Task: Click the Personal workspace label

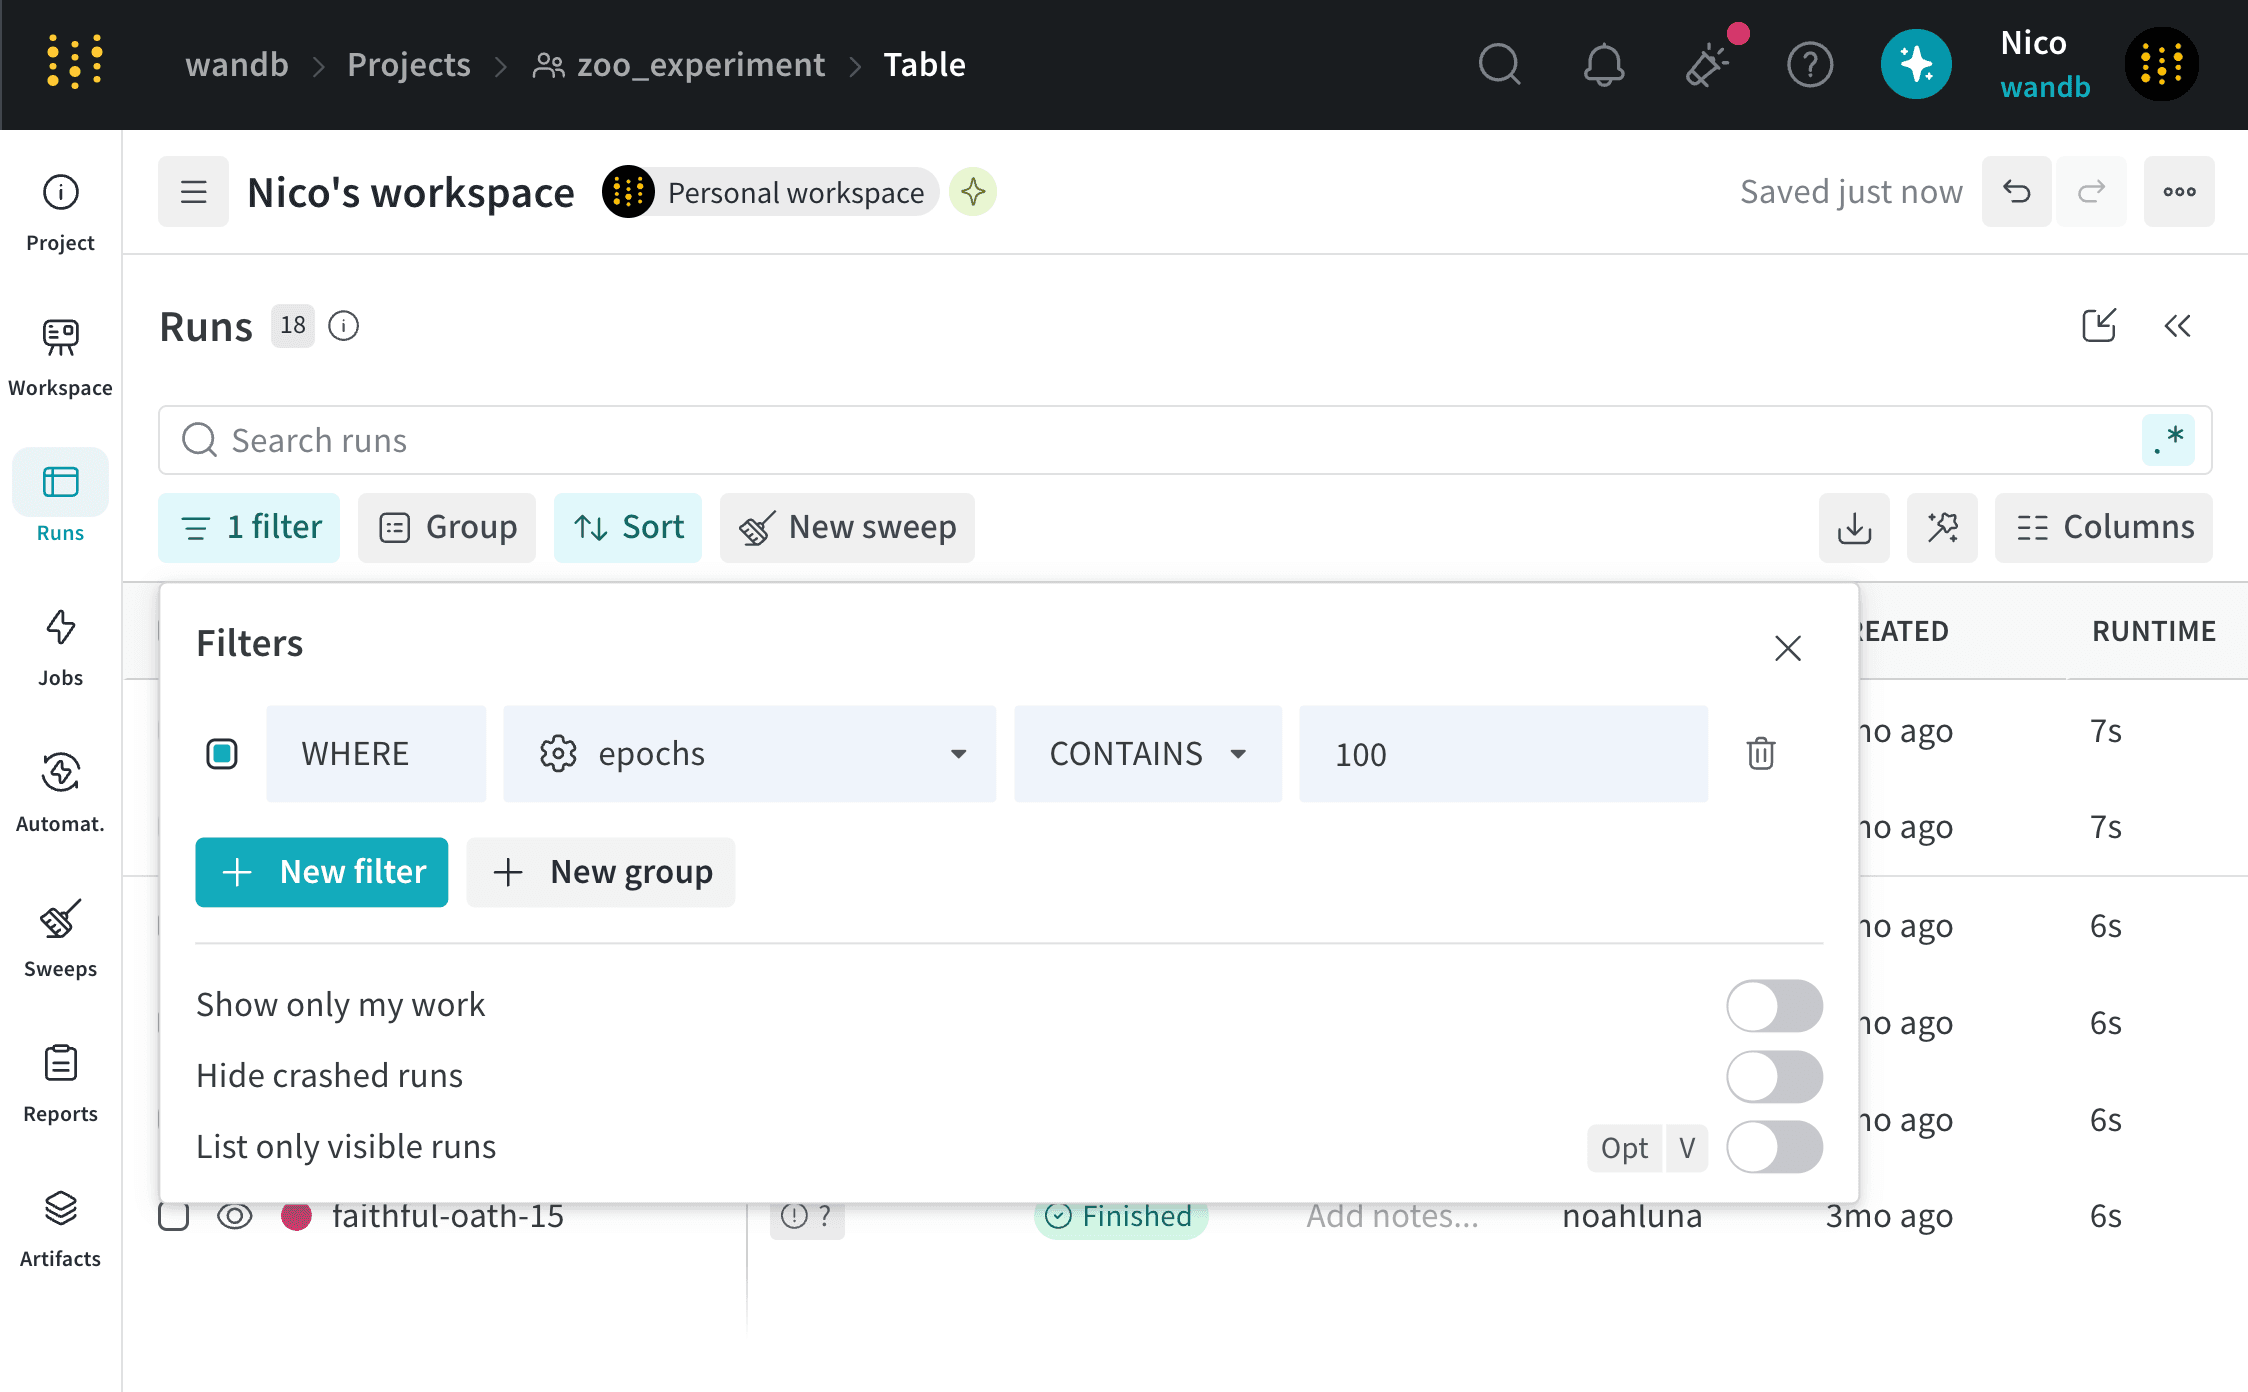Action: pyautogui.click(x=796, y=192)
